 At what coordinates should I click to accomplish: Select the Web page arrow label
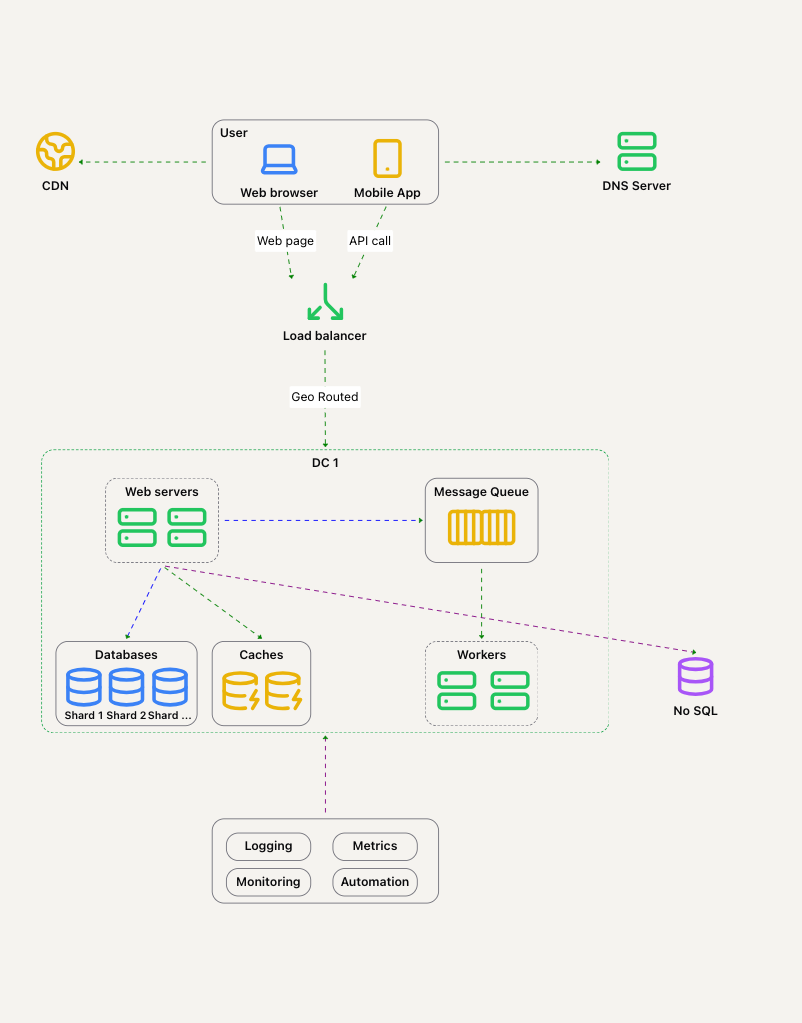click(285, 241)
